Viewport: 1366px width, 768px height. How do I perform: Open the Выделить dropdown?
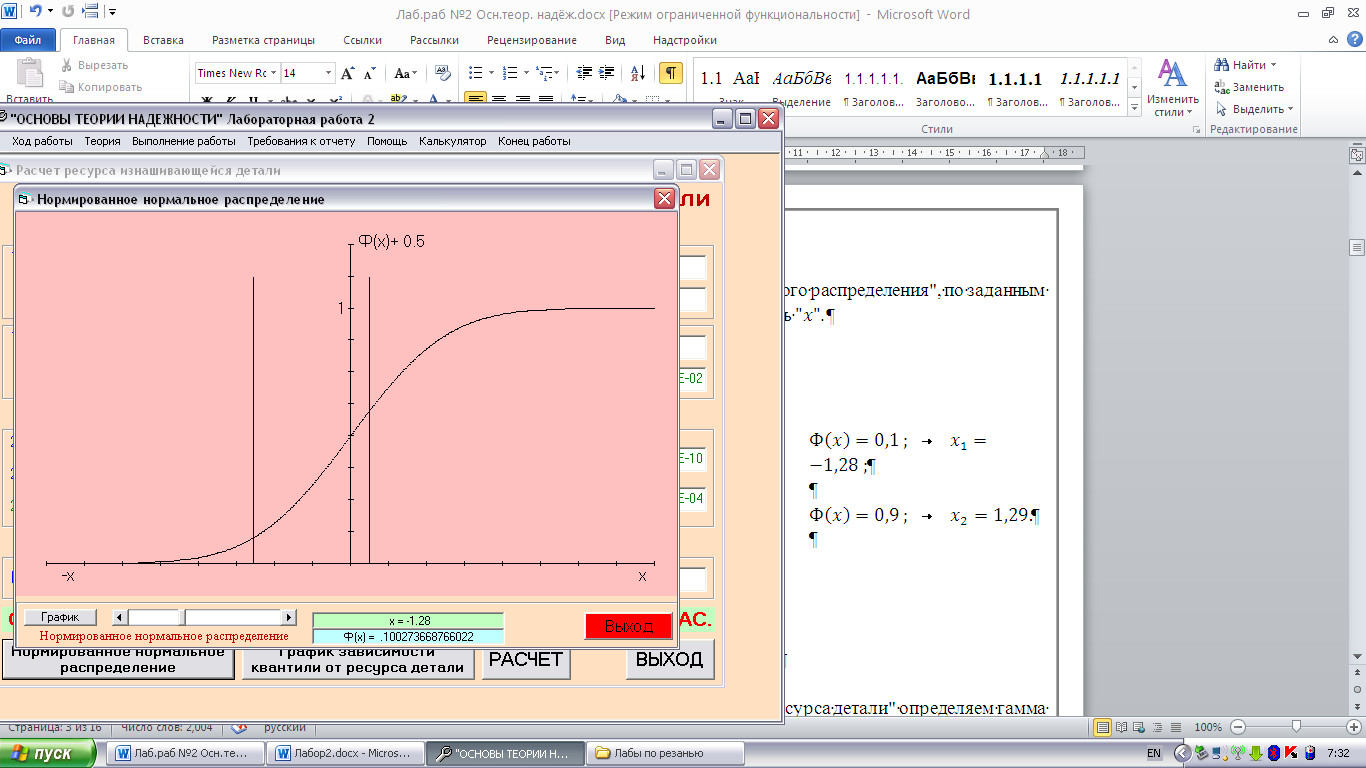(1254, 109)
